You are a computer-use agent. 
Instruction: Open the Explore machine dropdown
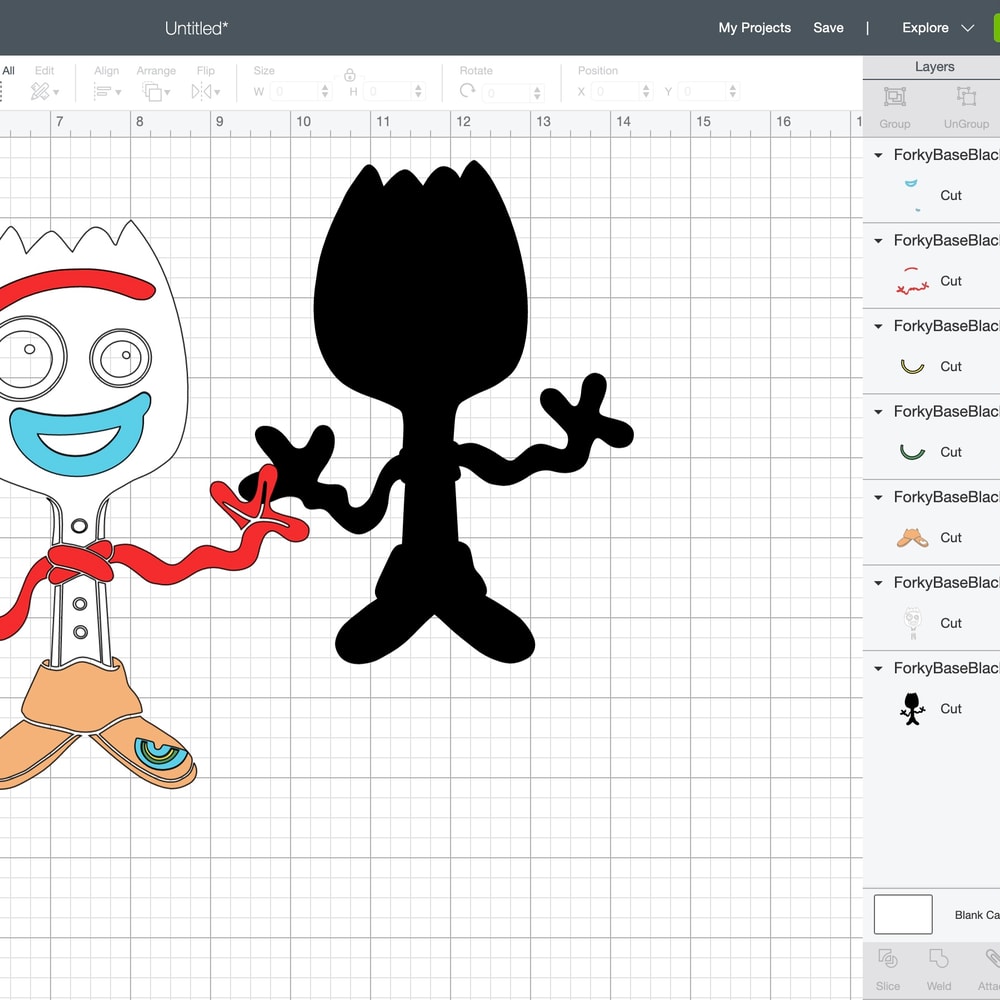click(x=937, y=28)
